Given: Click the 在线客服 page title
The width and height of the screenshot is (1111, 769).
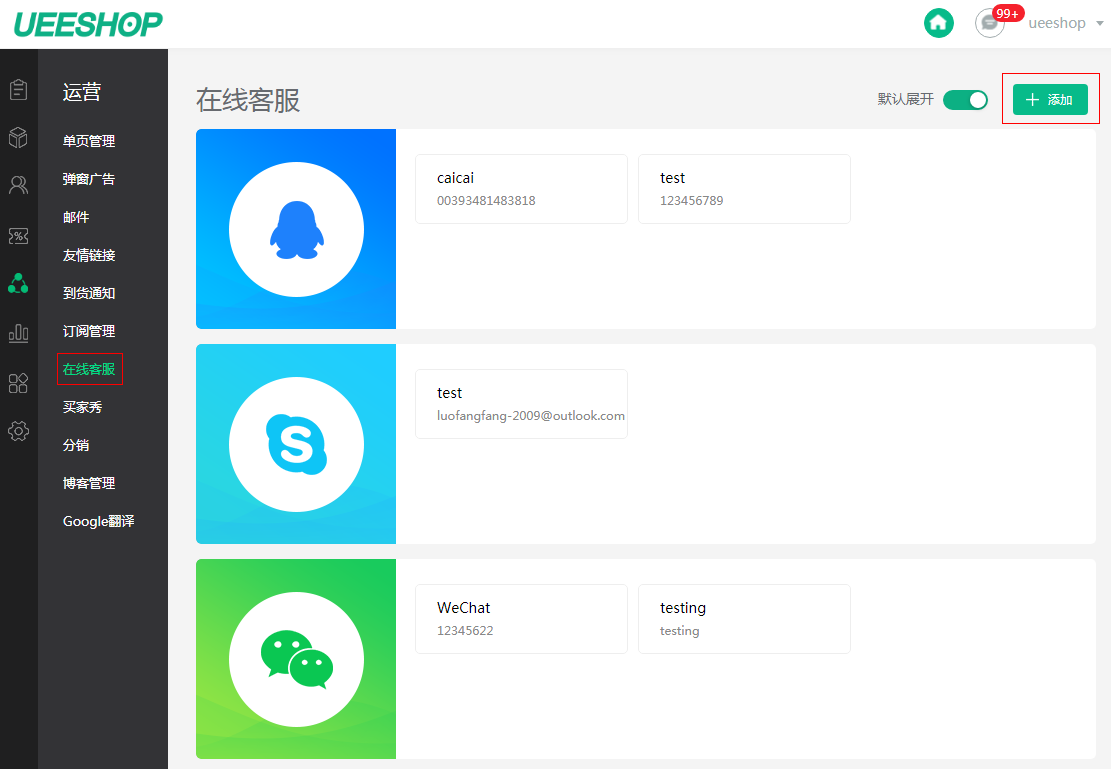Looking at the screenshot, I should [x=248, y=100].
